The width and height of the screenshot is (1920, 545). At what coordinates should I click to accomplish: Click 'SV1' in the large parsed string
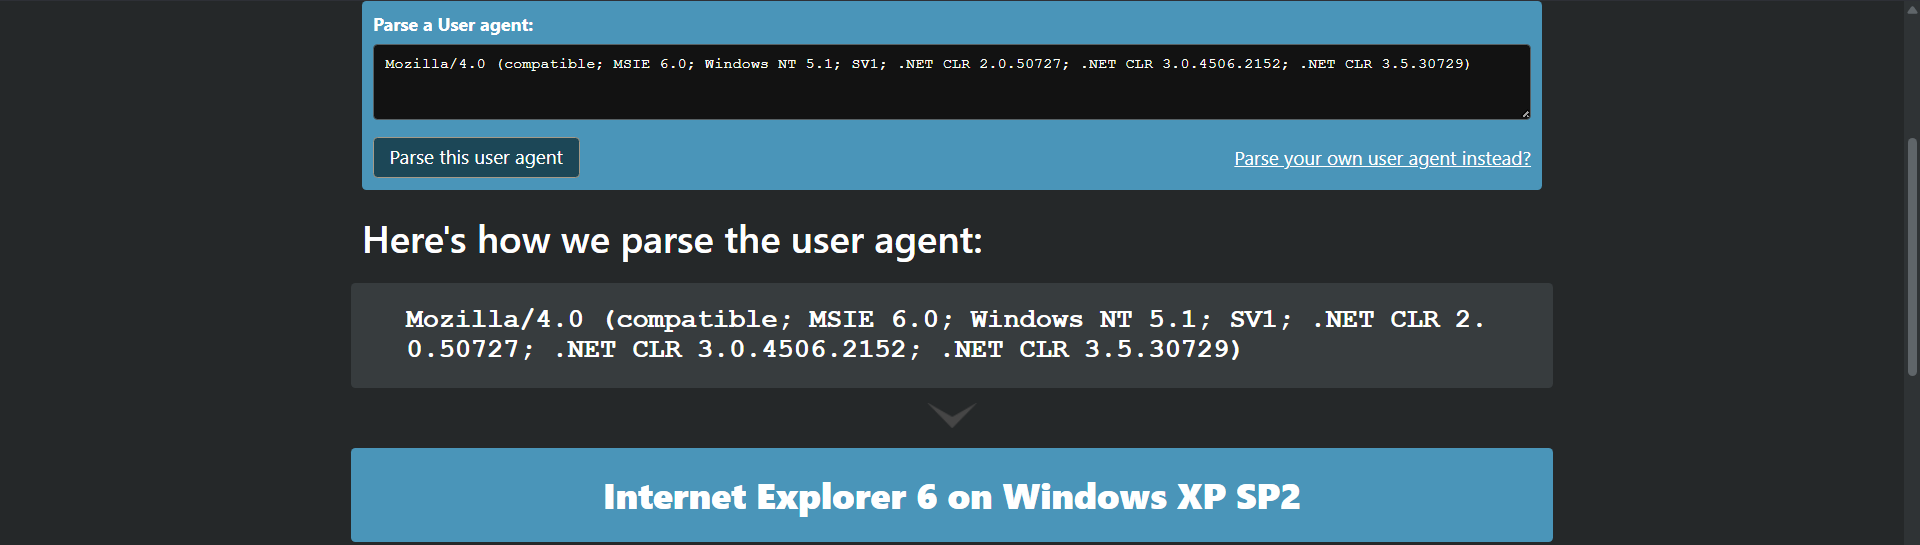pyautogui.click(x=1258, y=320)
